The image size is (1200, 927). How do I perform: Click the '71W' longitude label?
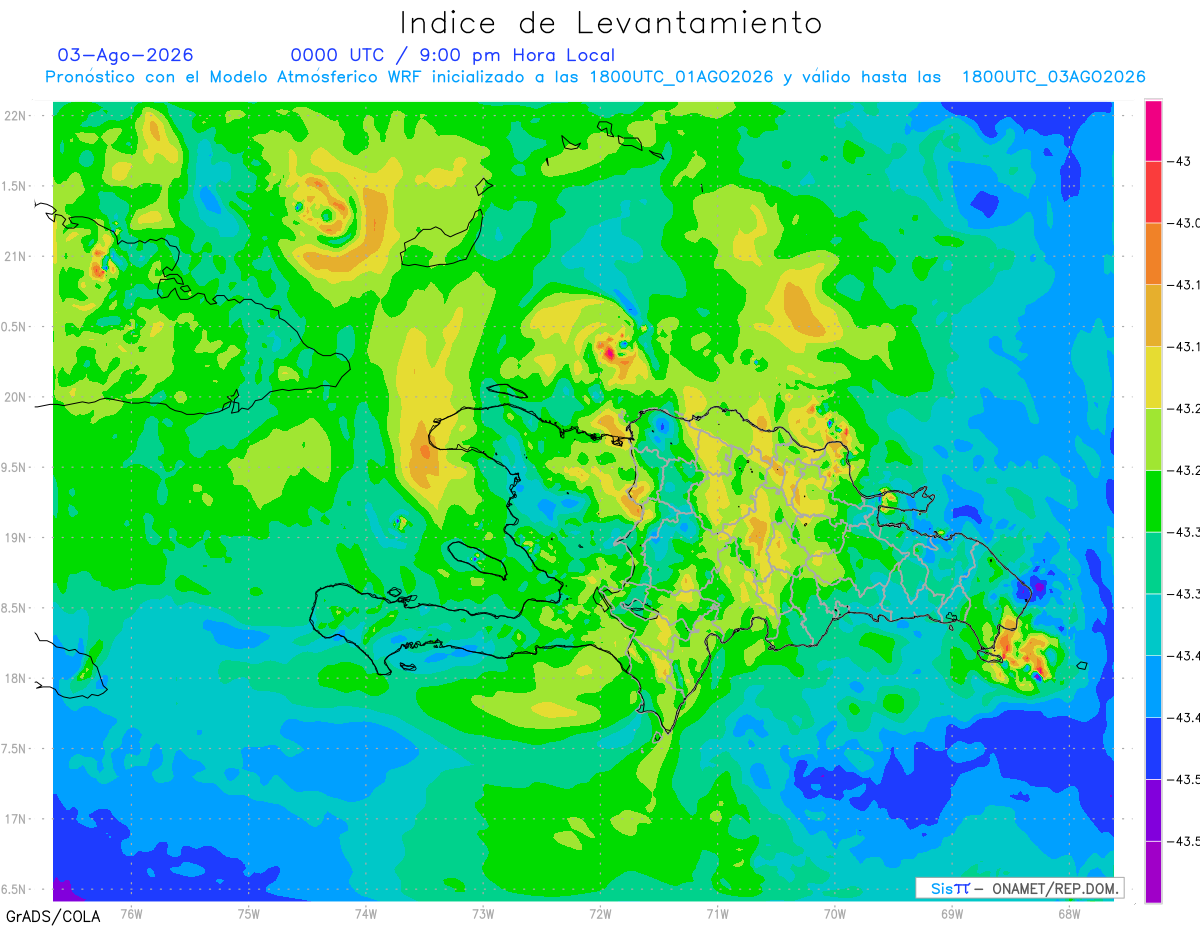click(x=717, y=913)
